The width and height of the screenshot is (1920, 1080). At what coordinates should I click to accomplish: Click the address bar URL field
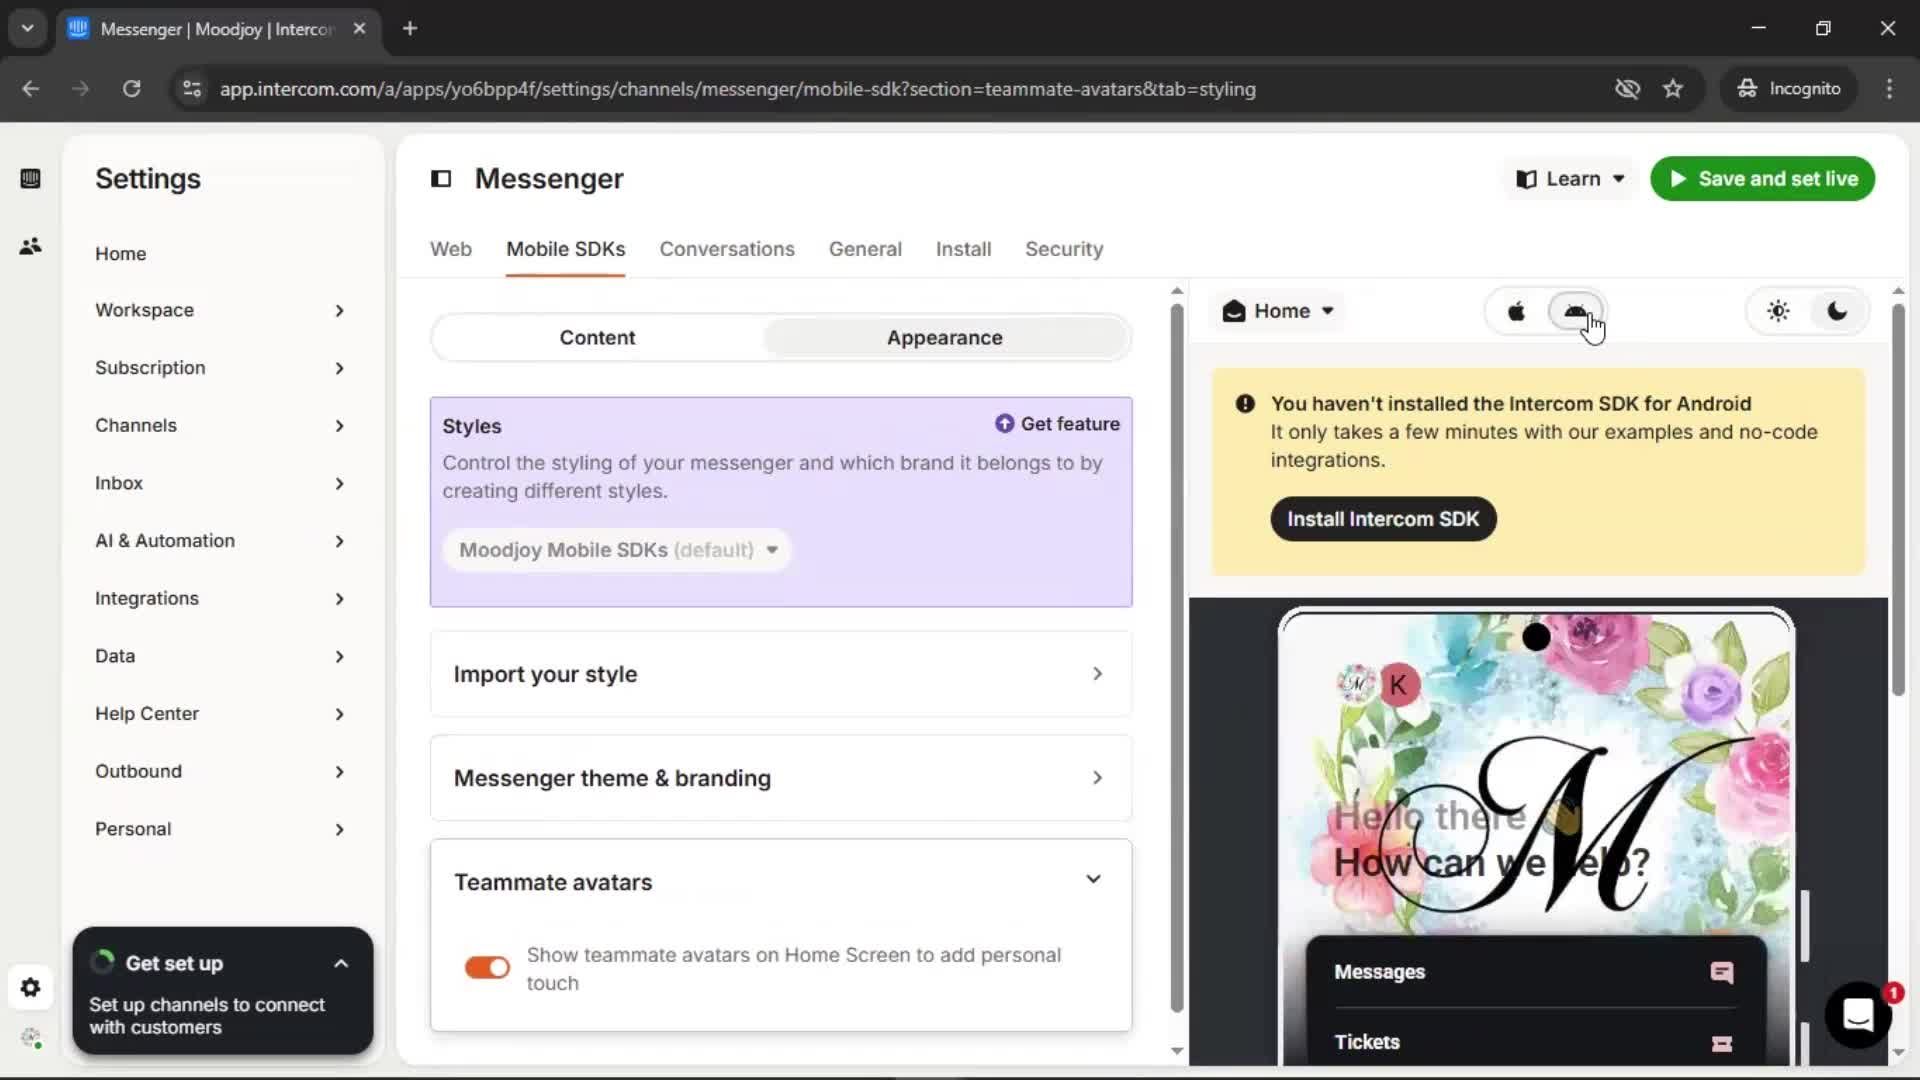(x=737, y=89)
